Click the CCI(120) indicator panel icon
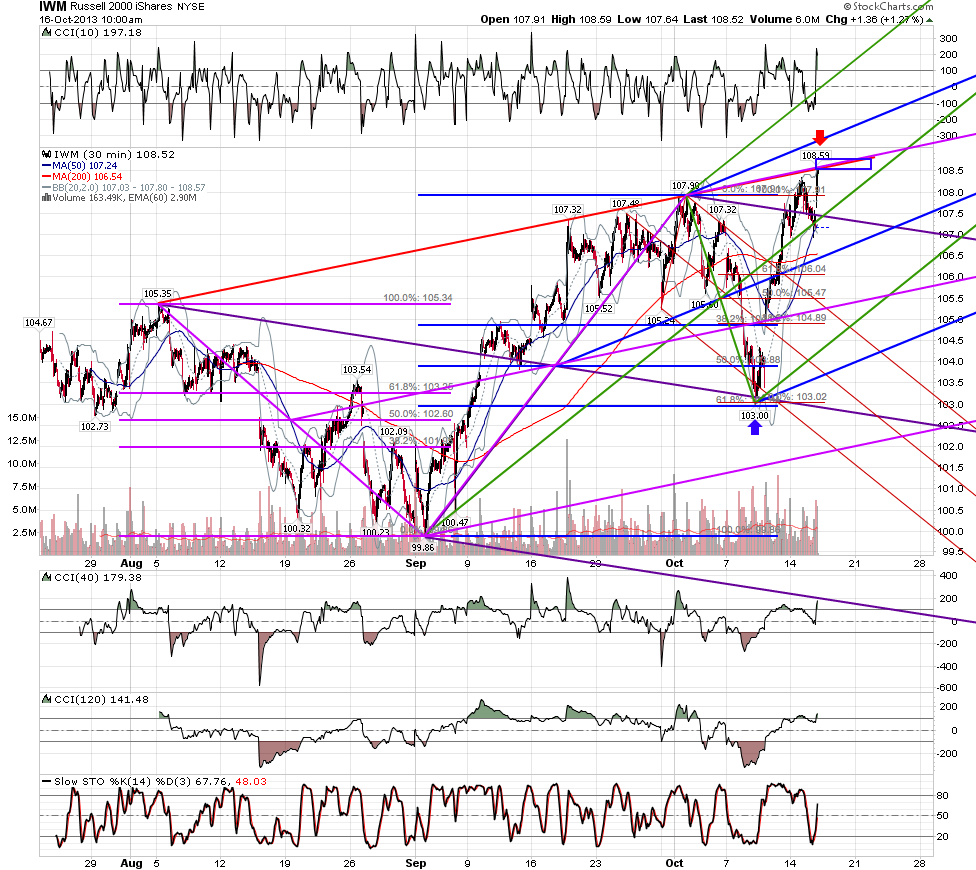Viewport: 976px width, 870px height. pos(46,699)
